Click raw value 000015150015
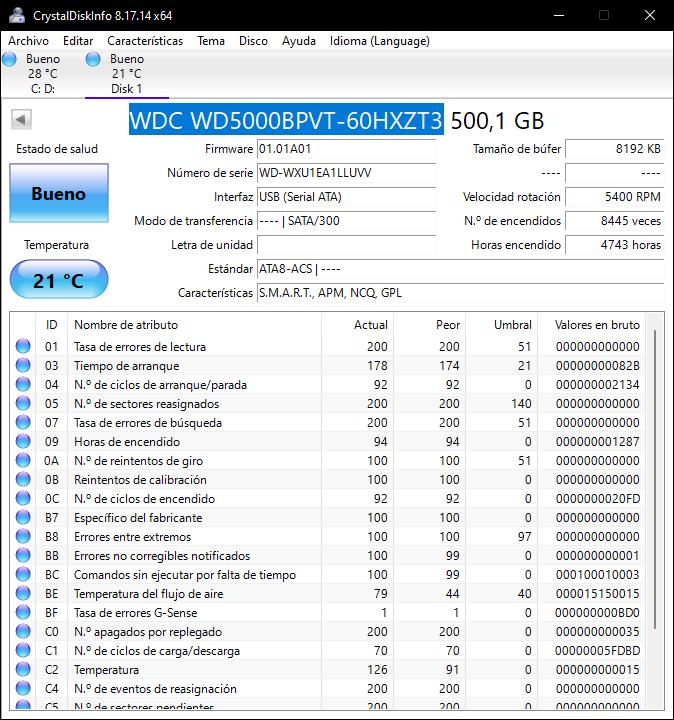The image size is (674, 720). (x=597, y=593)
